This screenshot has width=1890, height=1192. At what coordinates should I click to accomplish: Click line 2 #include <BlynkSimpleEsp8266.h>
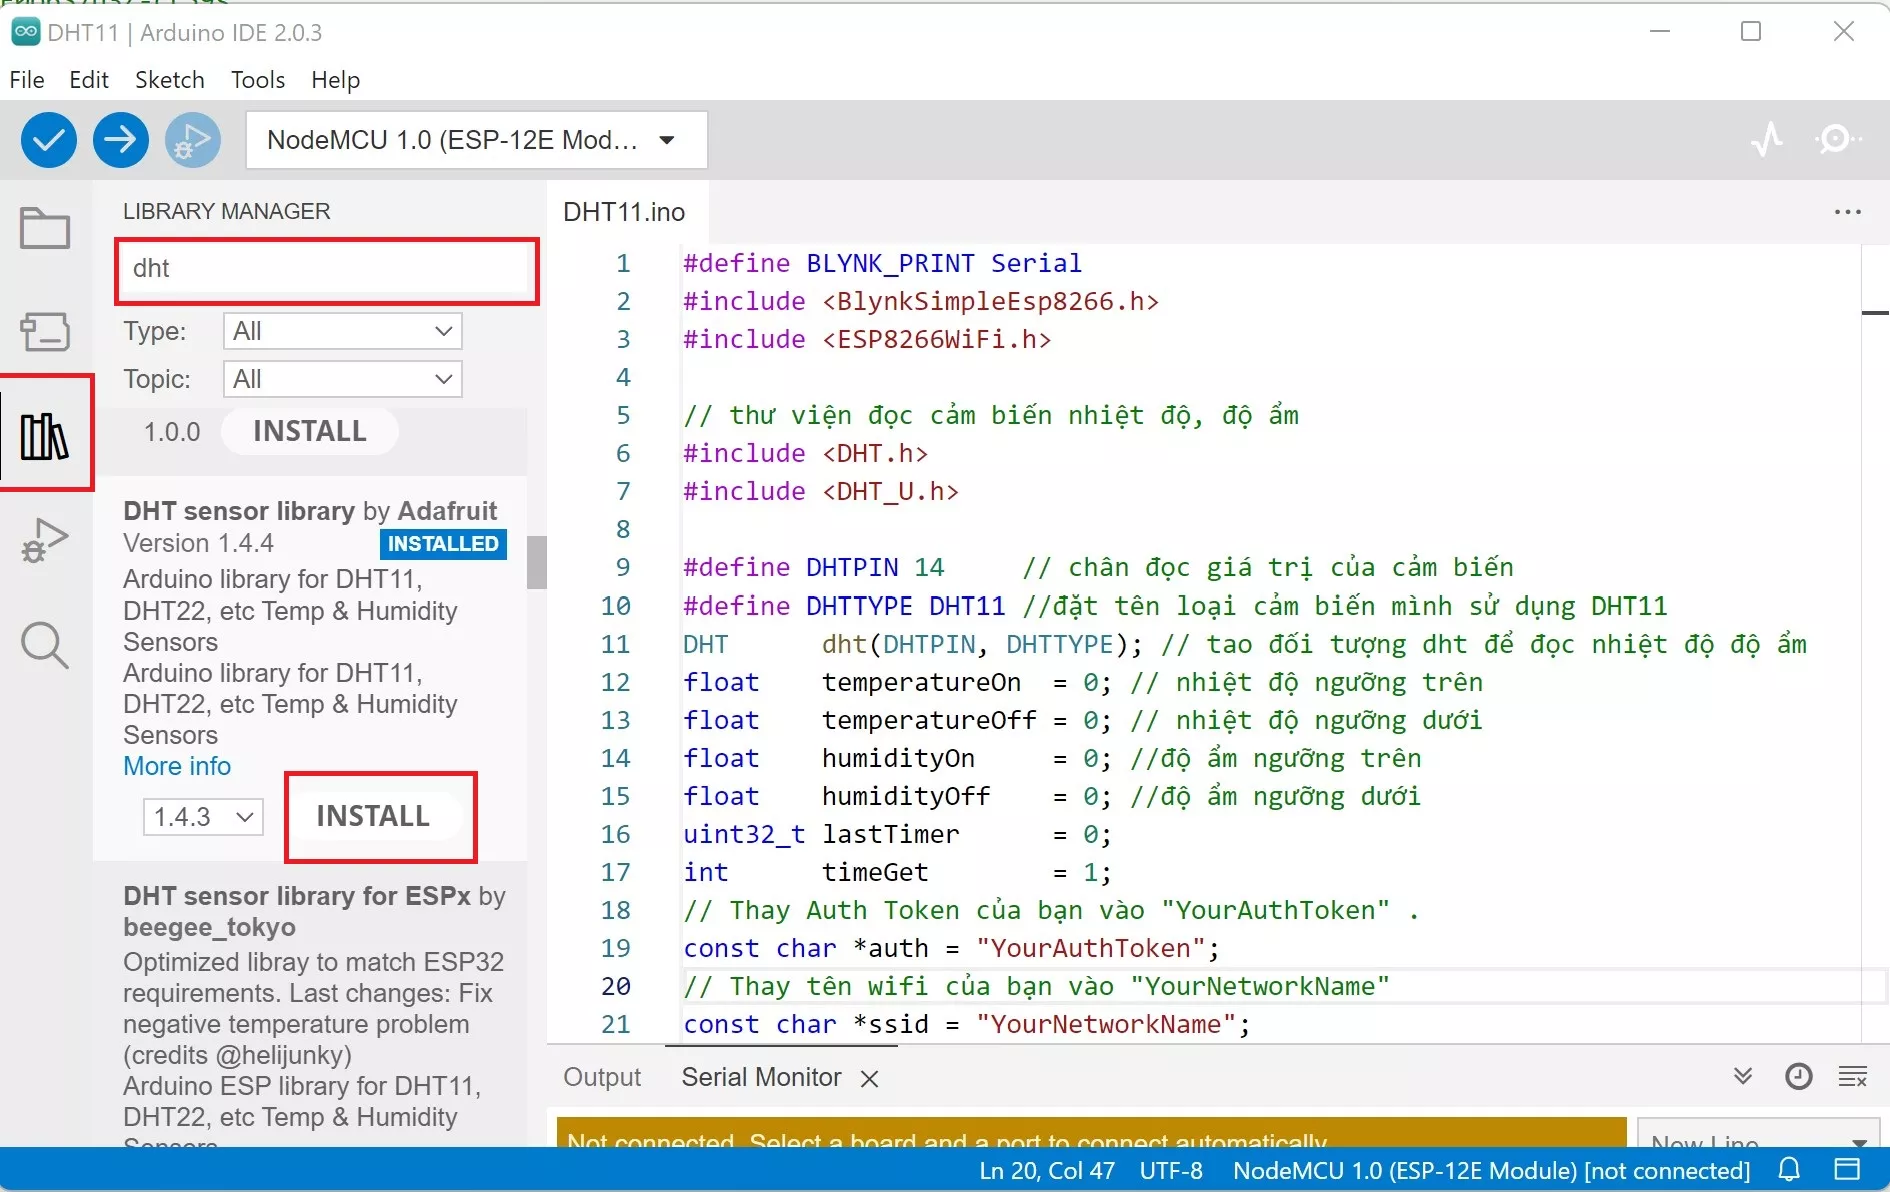(921, 301)
